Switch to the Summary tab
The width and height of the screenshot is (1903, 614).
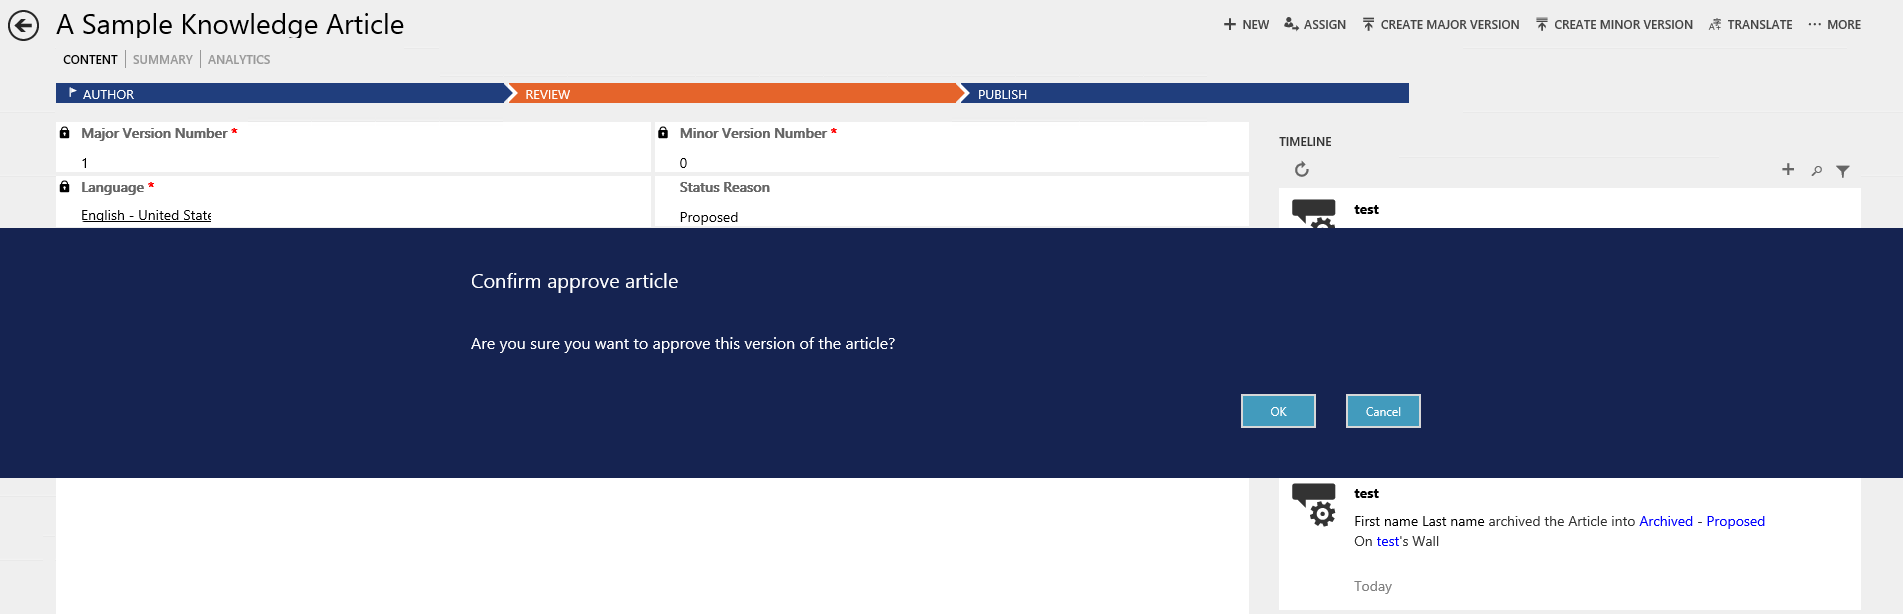pyautogui.click(x=162, y=60)
